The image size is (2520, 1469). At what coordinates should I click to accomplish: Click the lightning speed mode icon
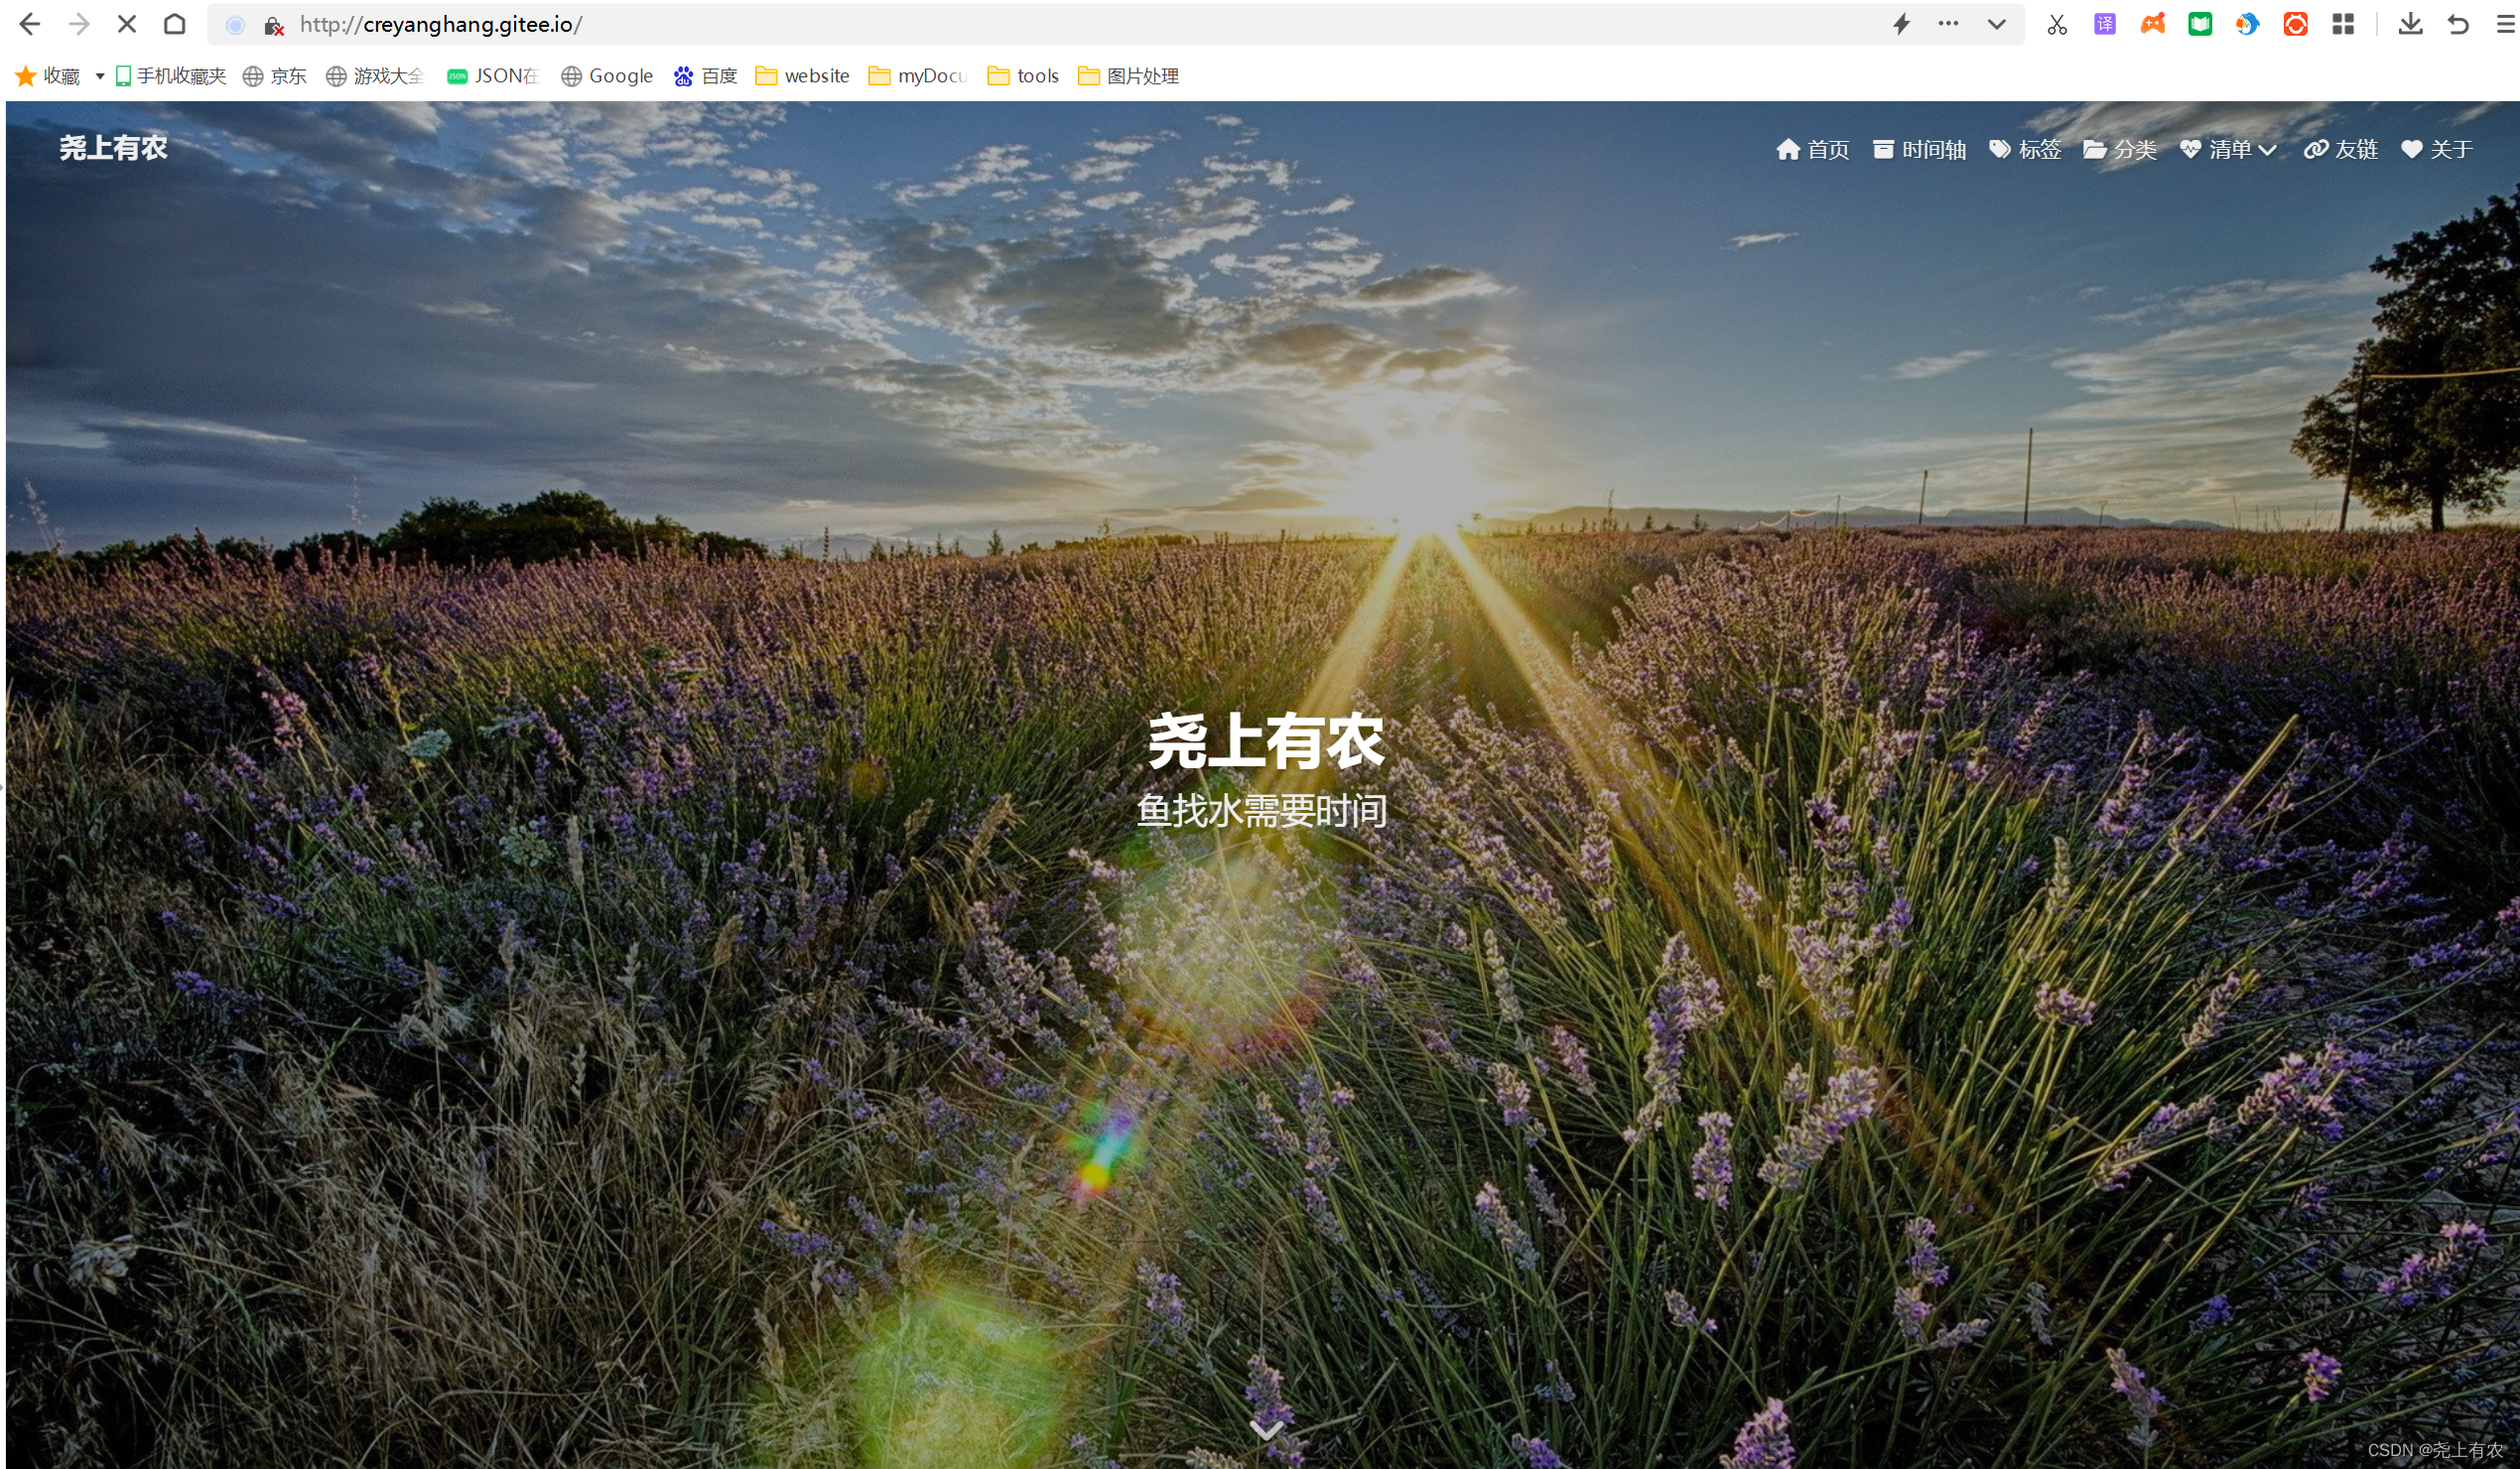pyautogui.click(x=1901, y=25)
